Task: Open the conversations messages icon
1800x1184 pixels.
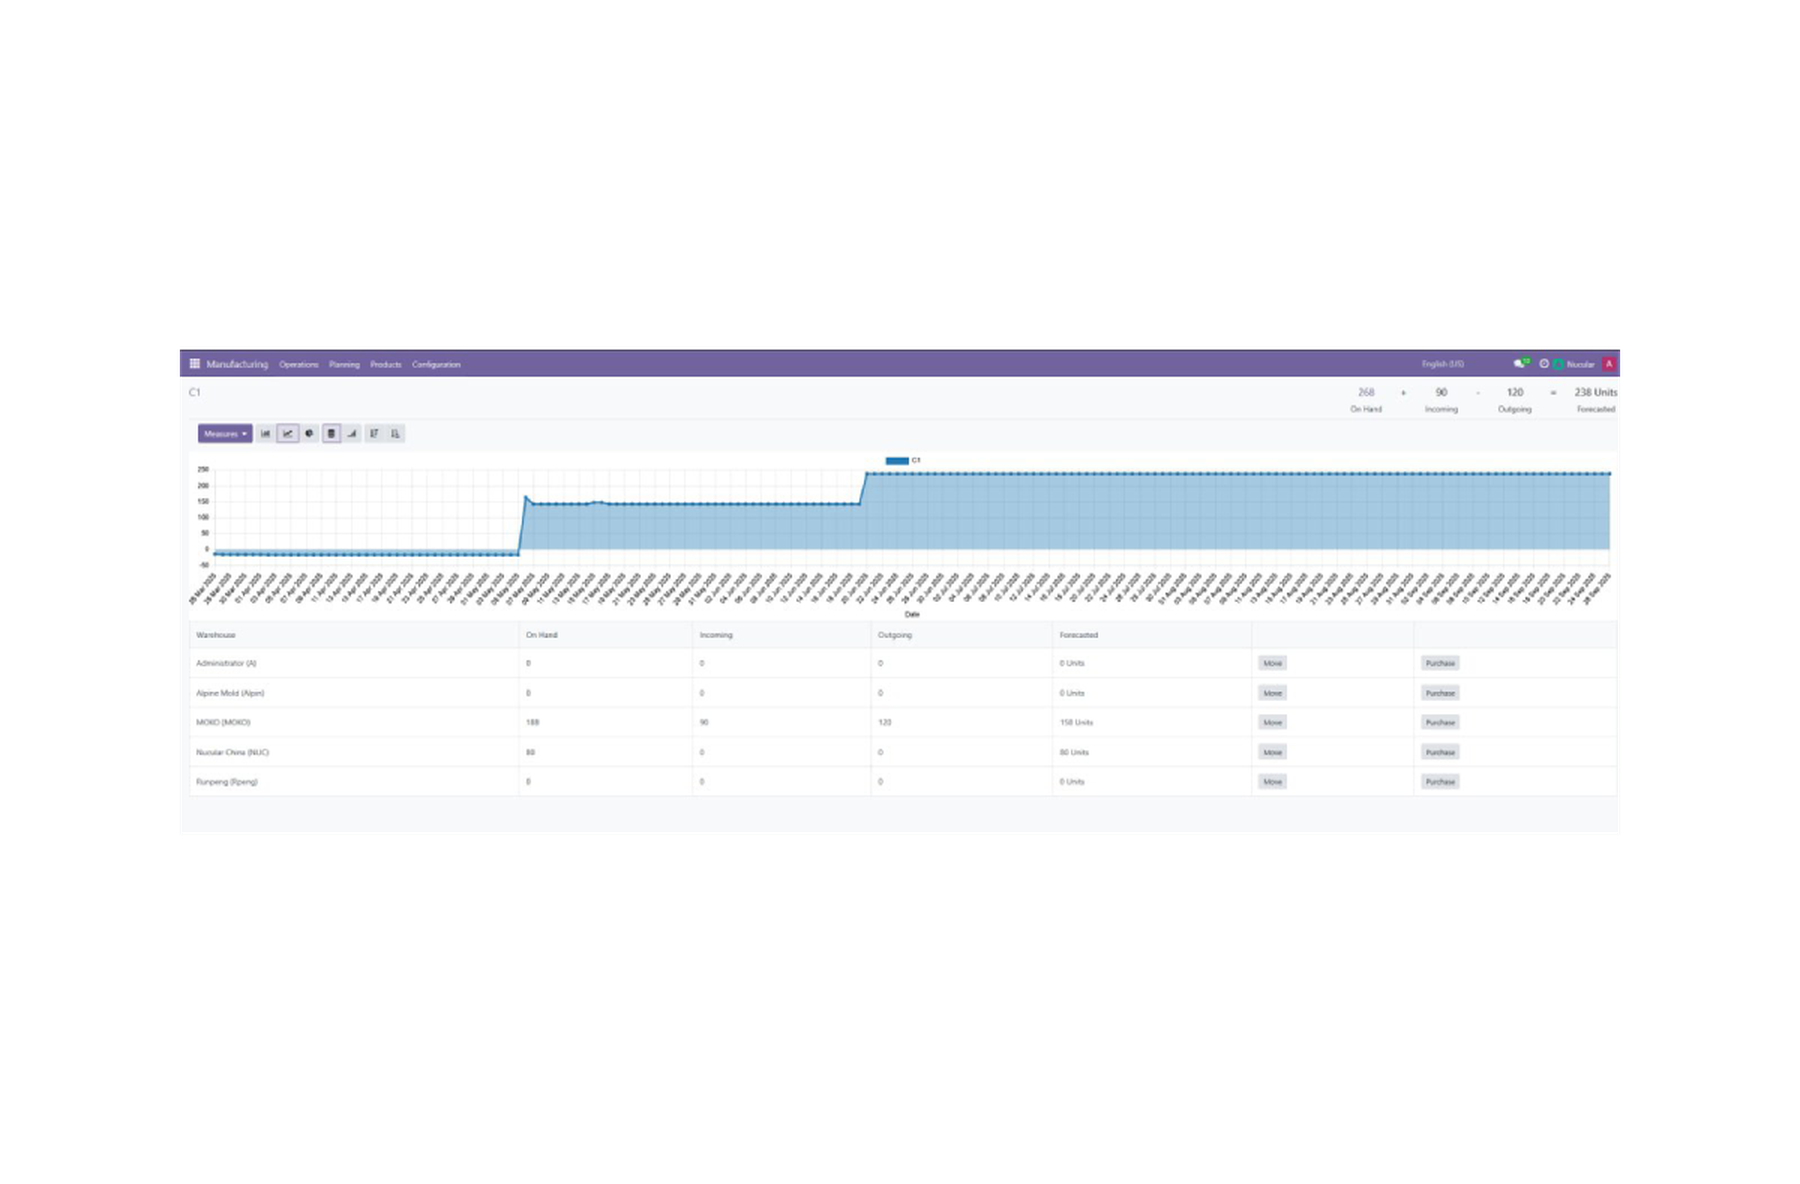Action: click(1521, 364)
